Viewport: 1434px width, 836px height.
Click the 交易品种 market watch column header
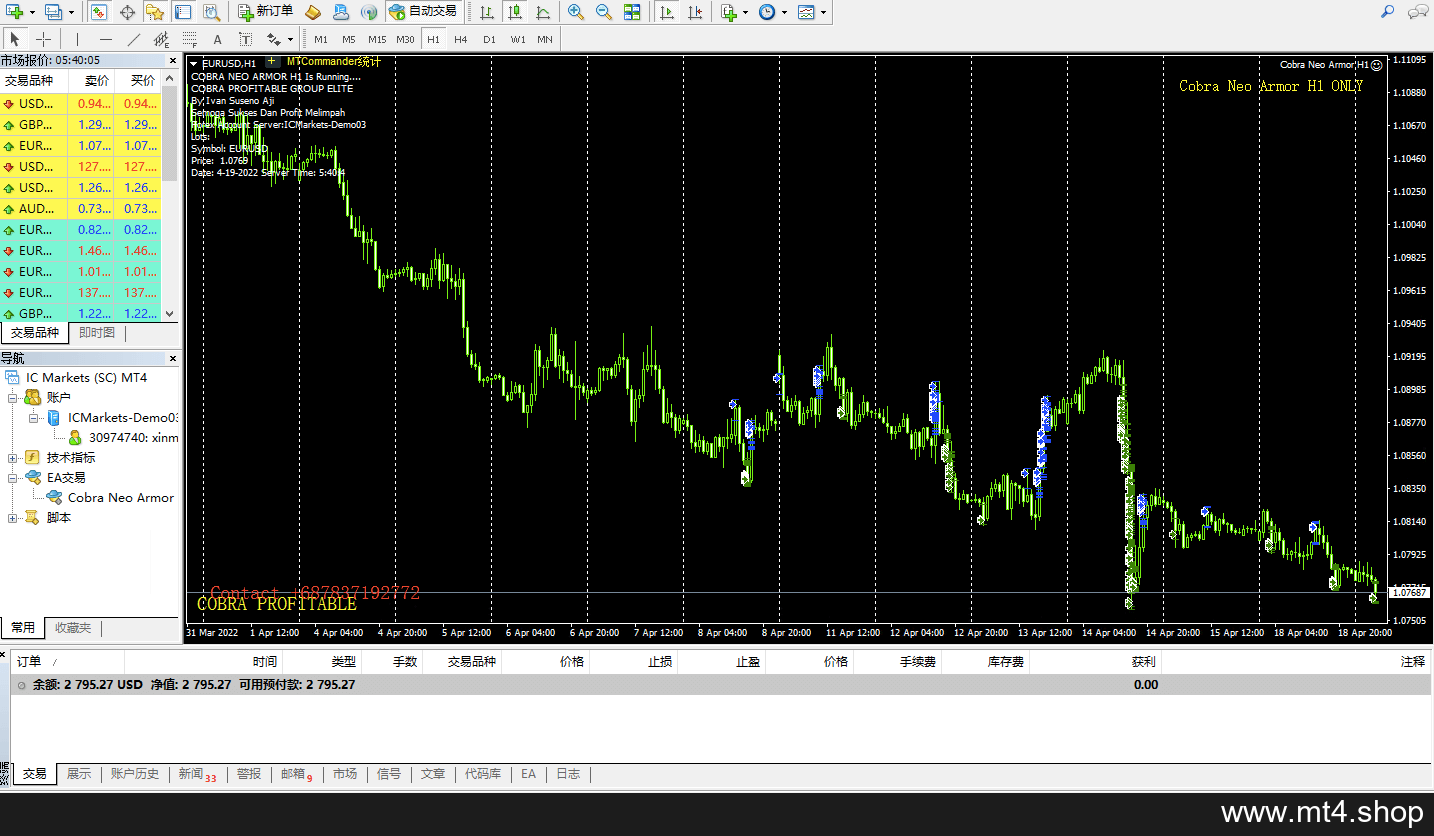33,81
